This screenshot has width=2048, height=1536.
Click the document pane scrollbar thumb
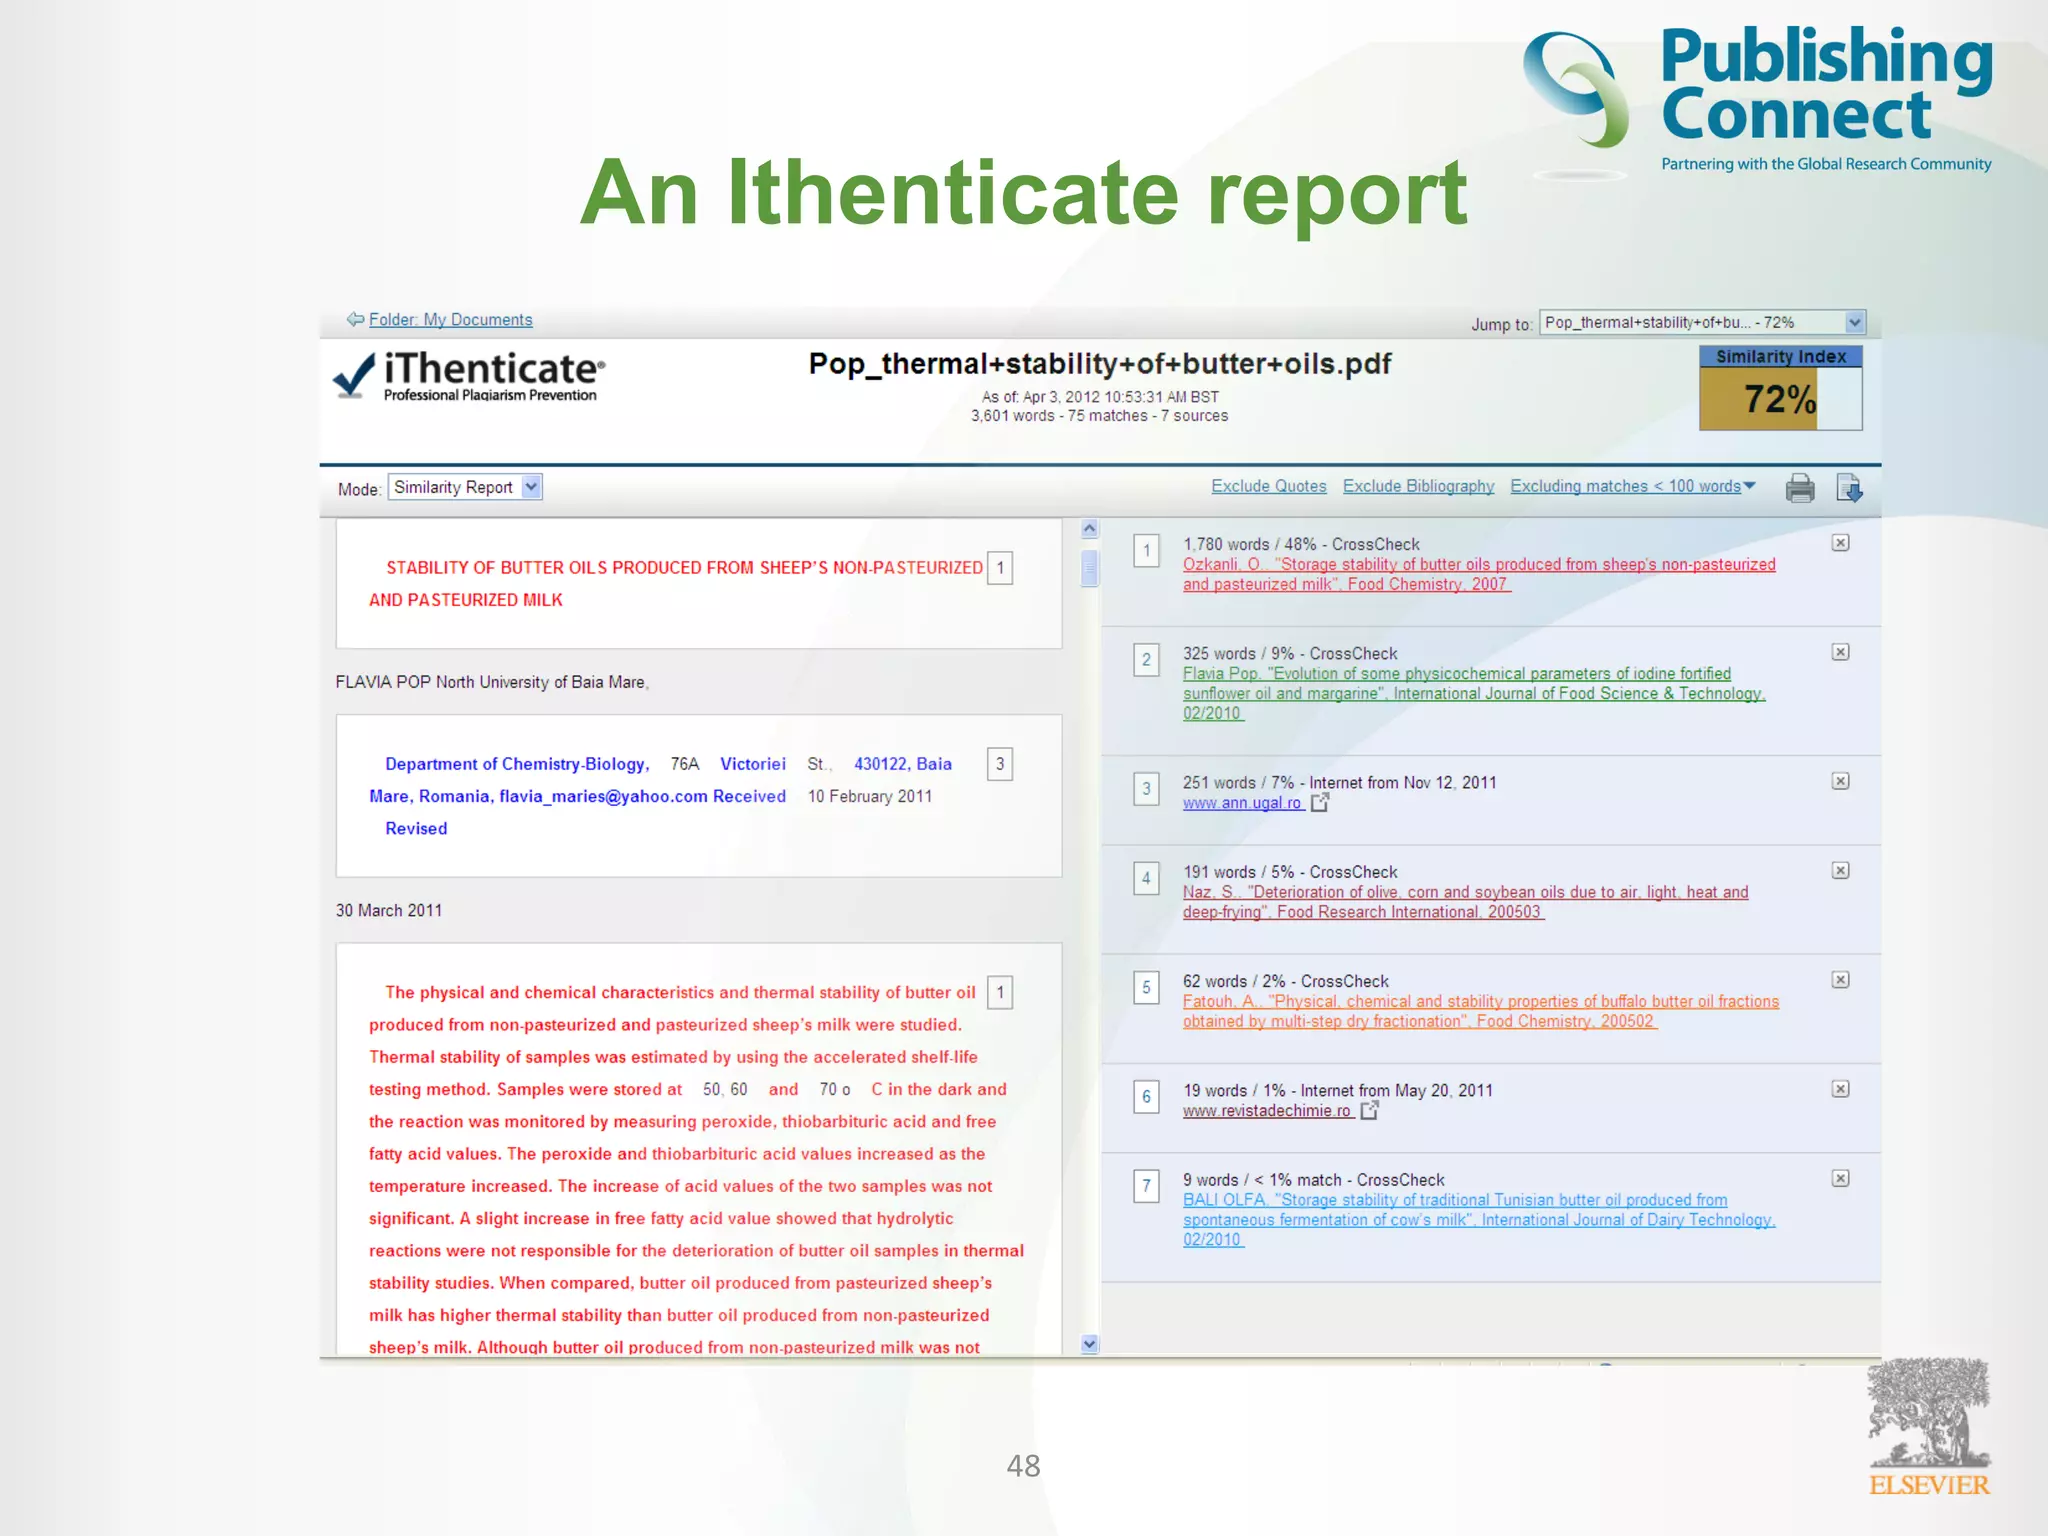pyautogui.click(x=1090, y=568)
